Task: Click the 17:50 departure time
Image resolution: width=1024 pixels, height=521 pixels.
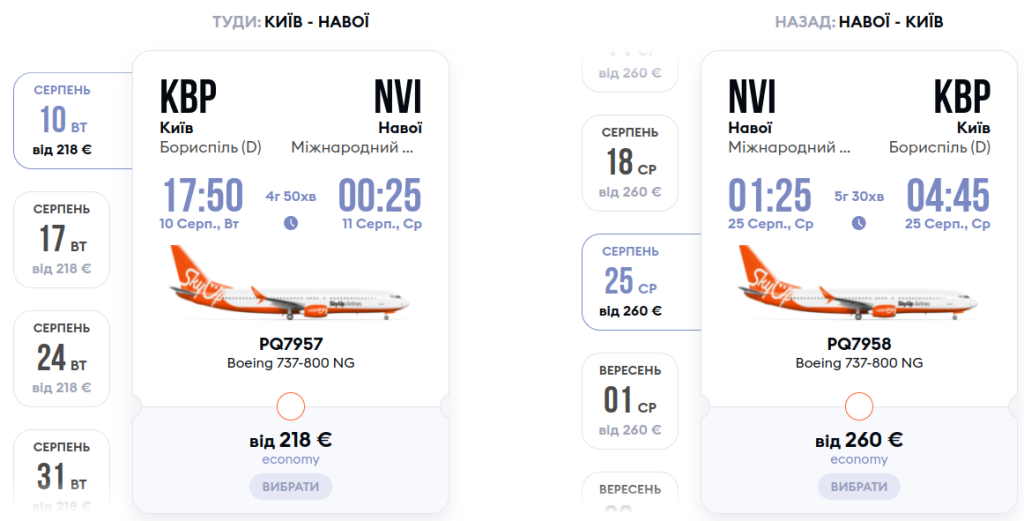Action: [x=201, y=195]
